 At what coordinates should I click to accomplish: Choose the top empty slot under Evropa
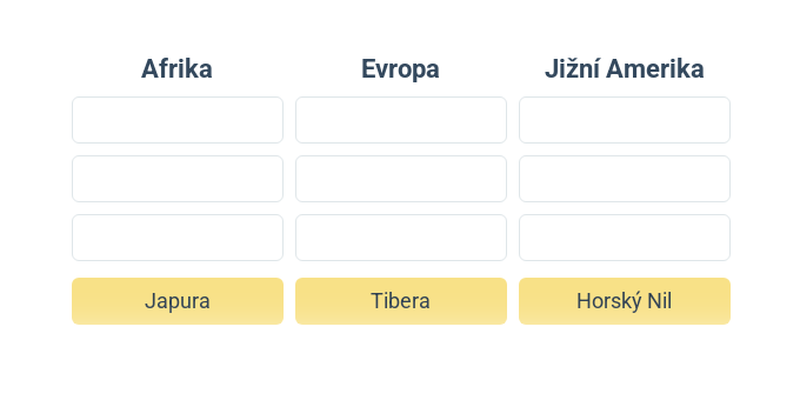(x=401, y=120)
